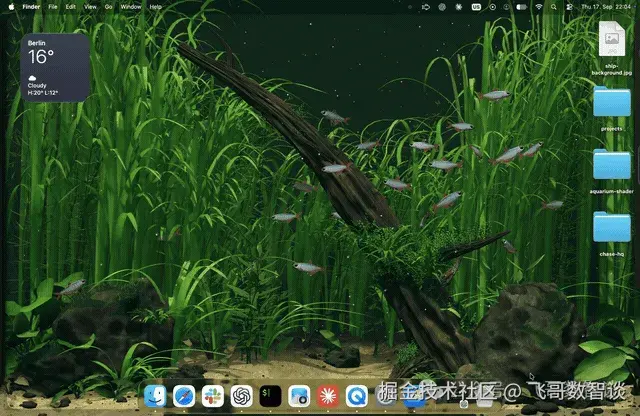Screen dimensions: 640x416
Task: Open the Apple menu
Action: click(x=11, y=7)
